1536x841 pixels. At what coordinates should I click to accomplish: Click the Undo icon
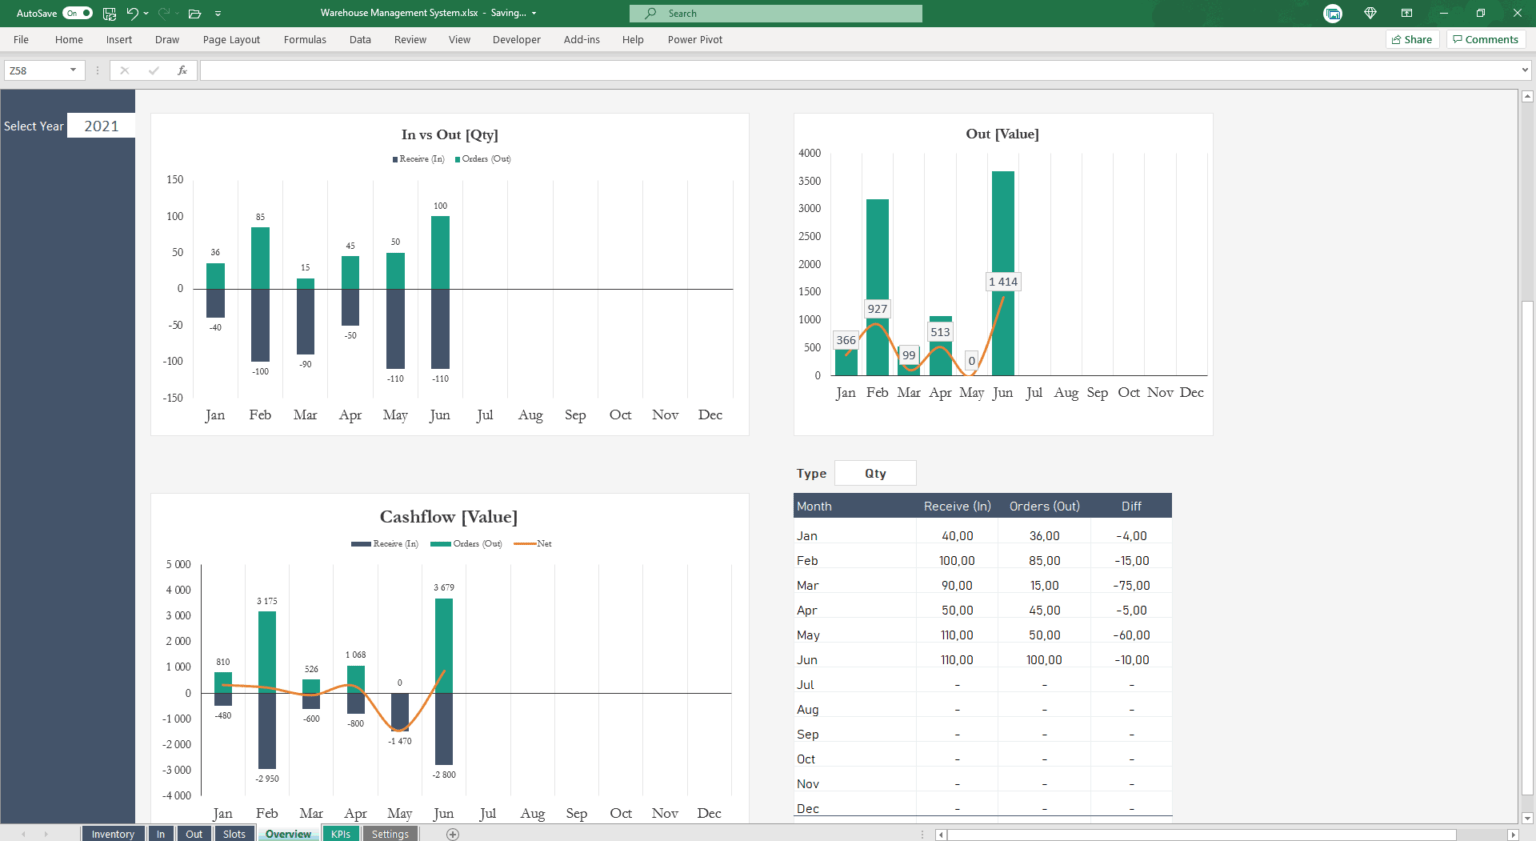[131, 13]
